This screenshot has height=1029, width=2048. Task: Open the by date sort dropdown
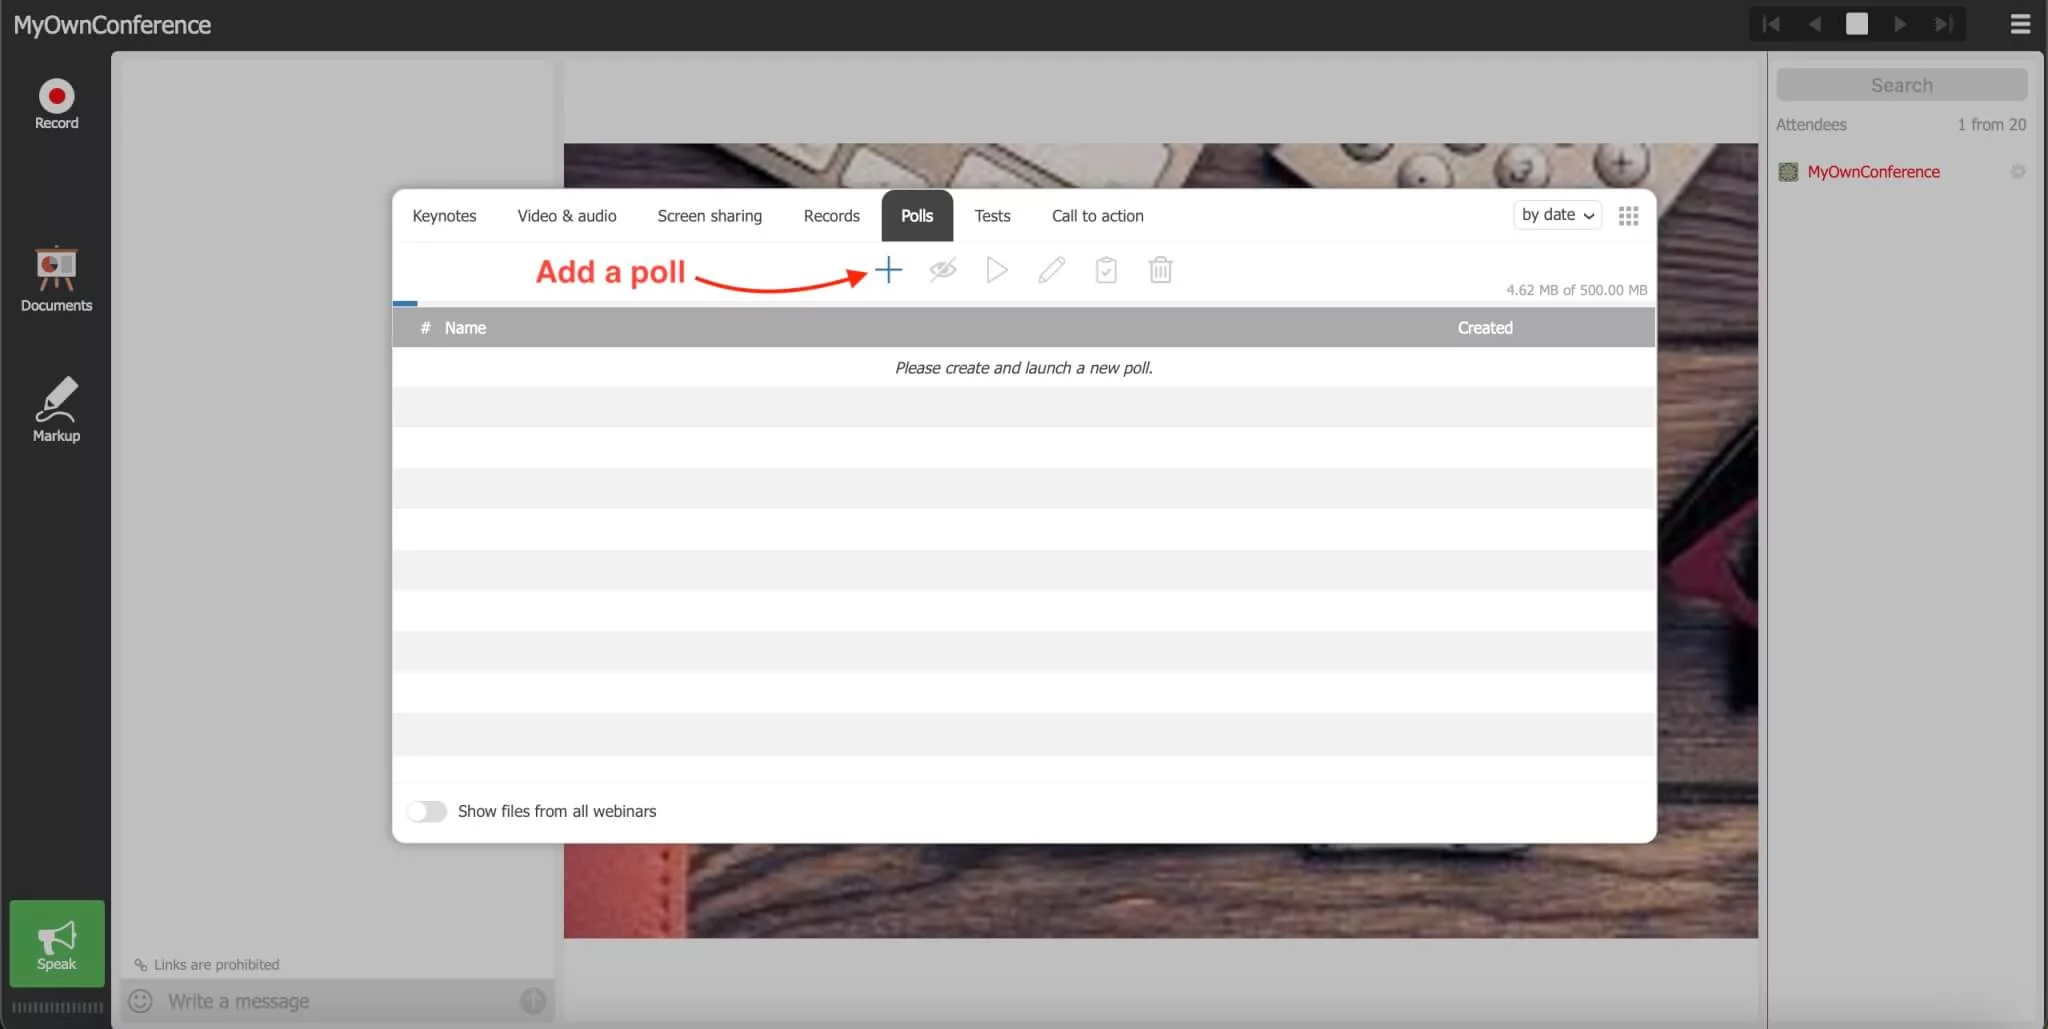pyautogui.click(x=1557, y=215)
